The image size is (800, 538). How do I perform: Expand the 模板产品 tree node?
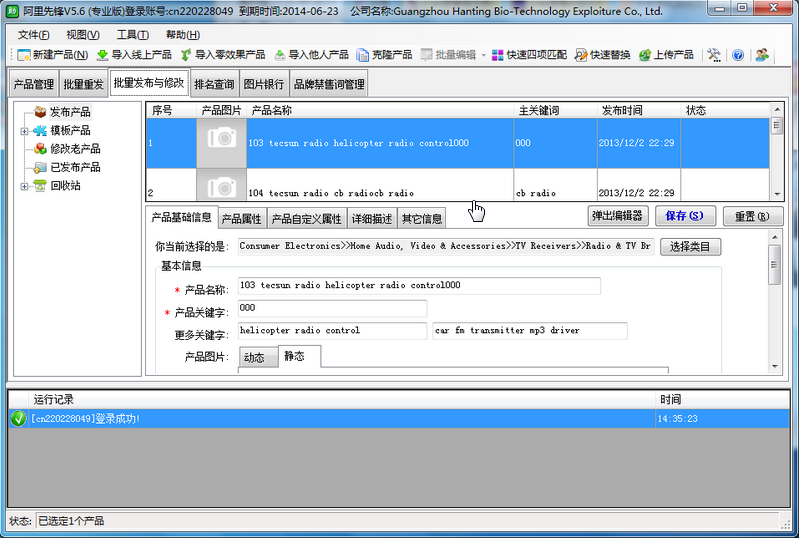(24, 131)
